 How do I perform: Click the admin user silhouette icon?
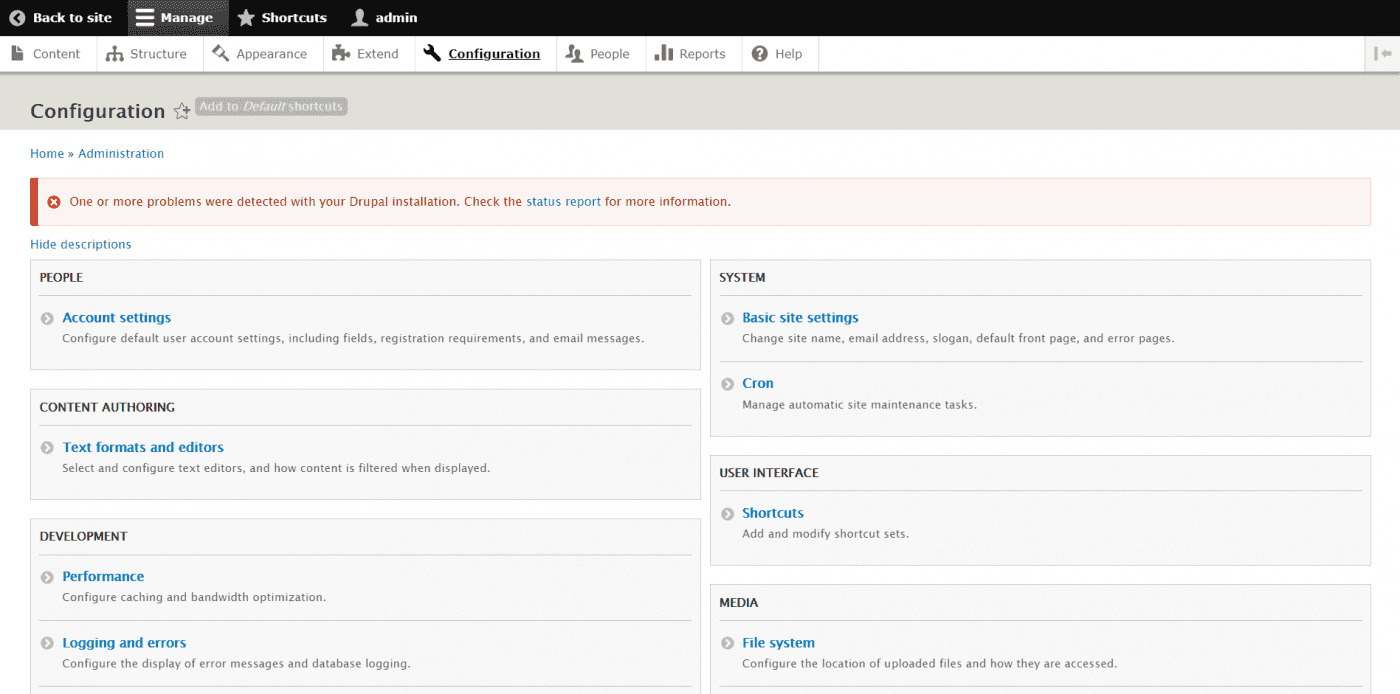click(360, 18)
